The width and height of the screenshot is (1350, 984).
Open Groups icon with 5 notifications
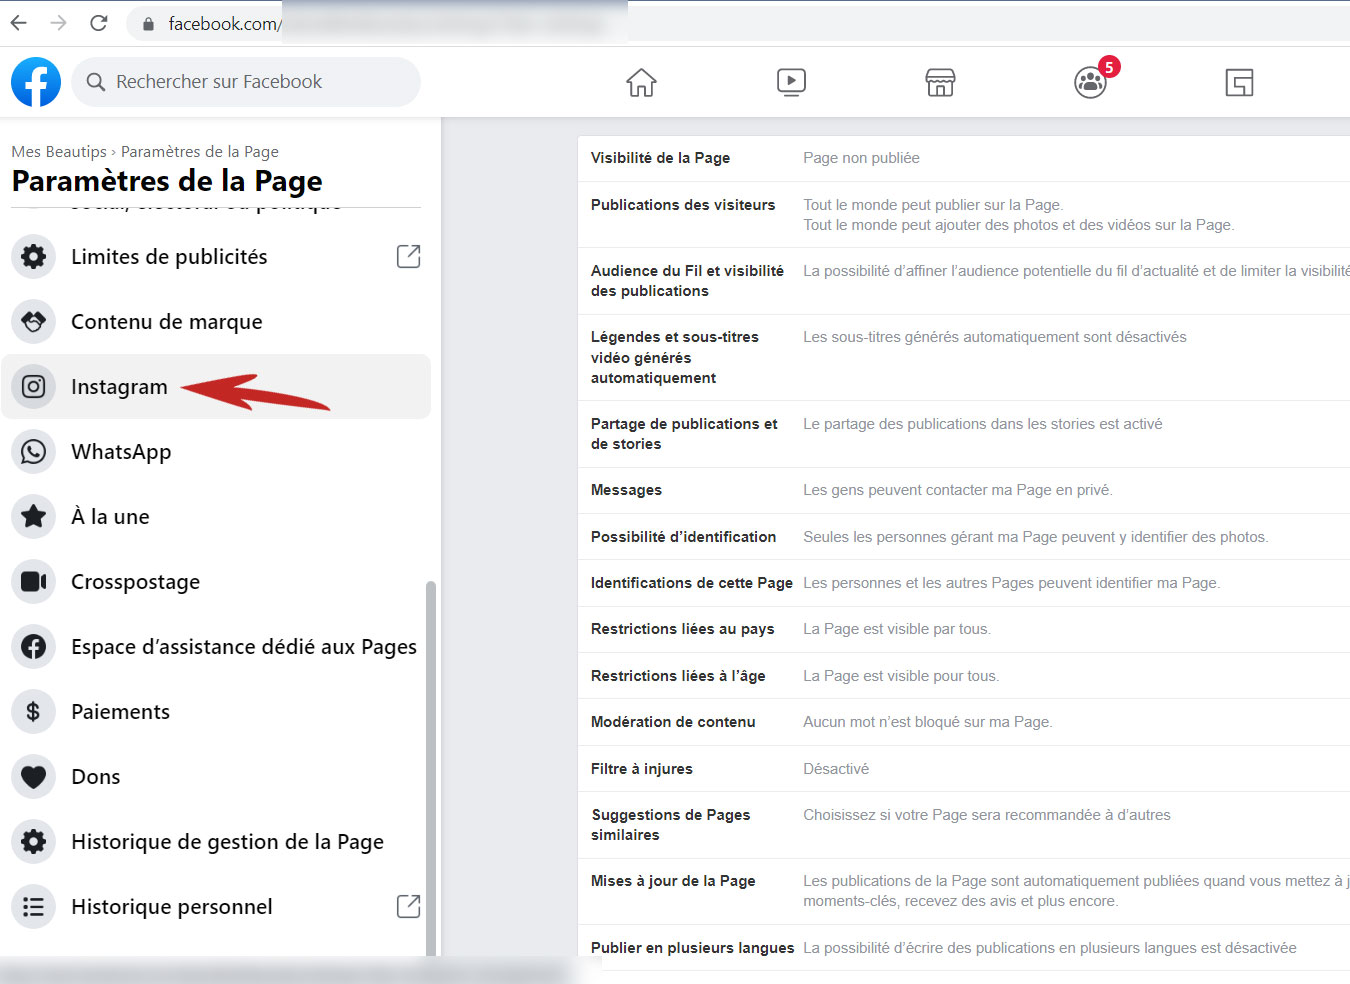coord(1090,82)
